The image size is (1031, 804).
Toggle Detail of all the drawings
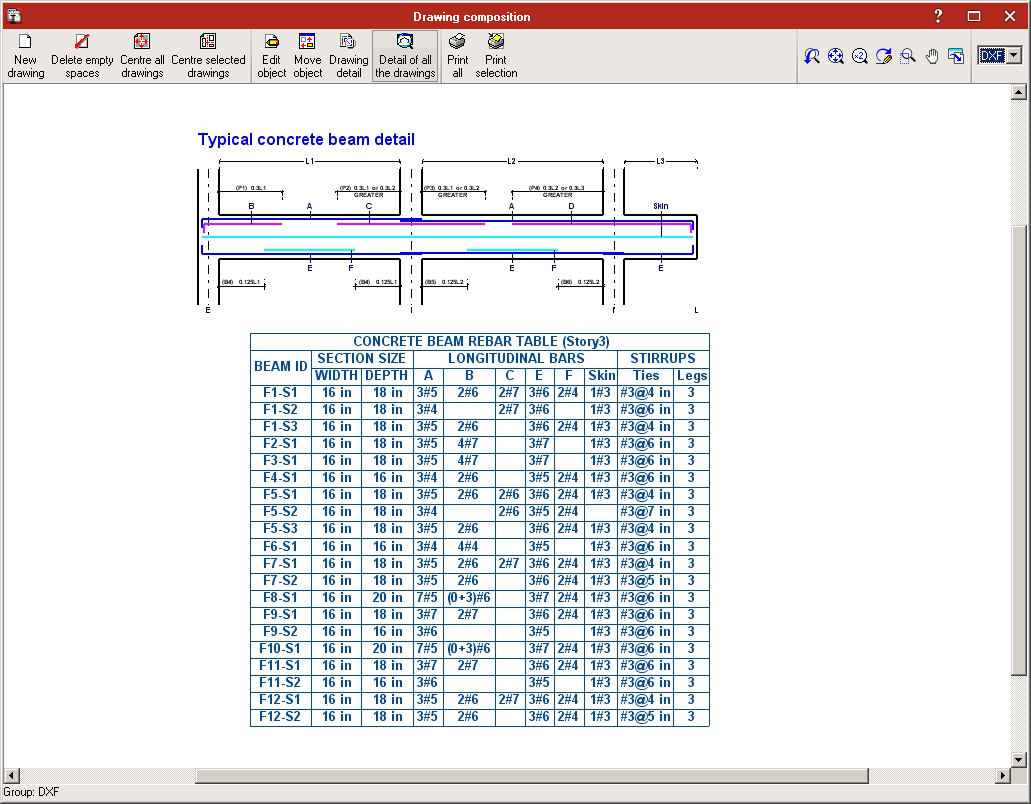(405, 57)
